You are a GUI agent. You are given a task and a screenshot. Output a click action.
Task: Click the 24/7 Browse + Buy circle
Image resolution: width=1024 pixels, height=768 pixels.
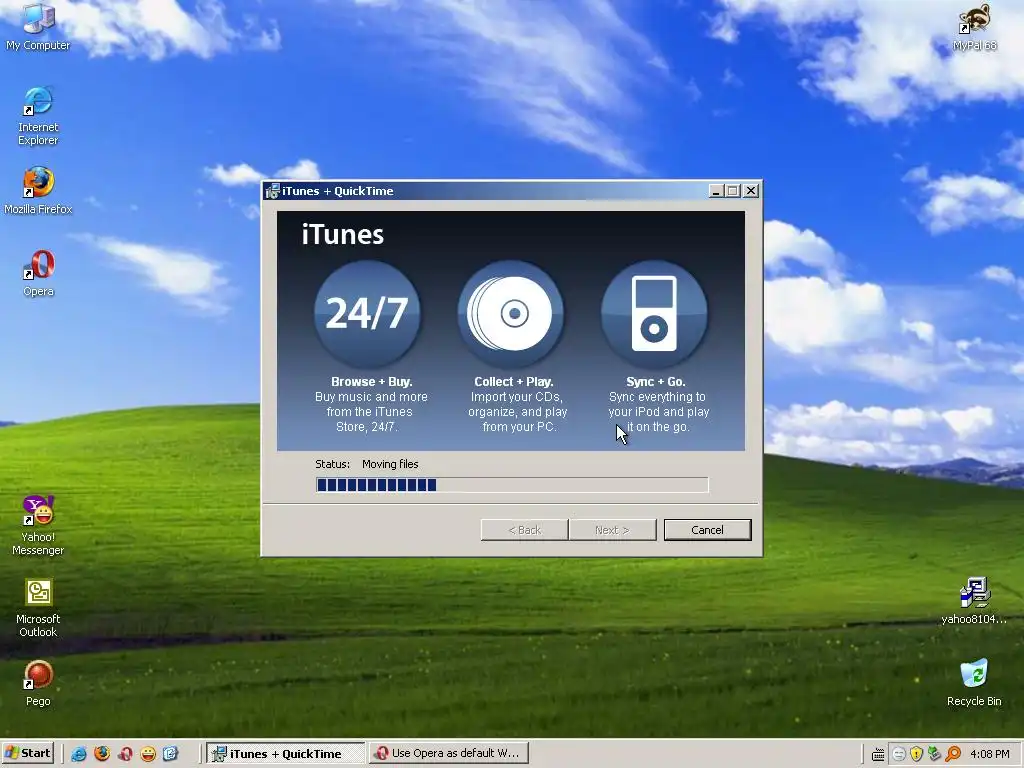click(367, 313)
